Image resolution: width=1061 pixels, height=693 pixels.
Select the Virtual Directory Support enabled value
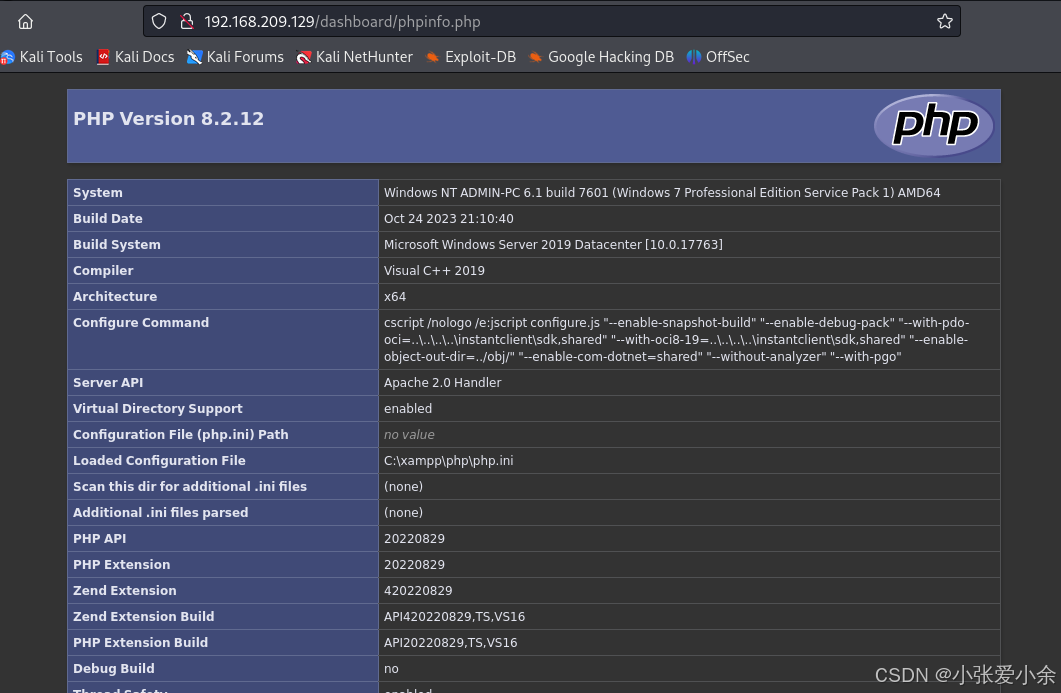tap(407, 409)
